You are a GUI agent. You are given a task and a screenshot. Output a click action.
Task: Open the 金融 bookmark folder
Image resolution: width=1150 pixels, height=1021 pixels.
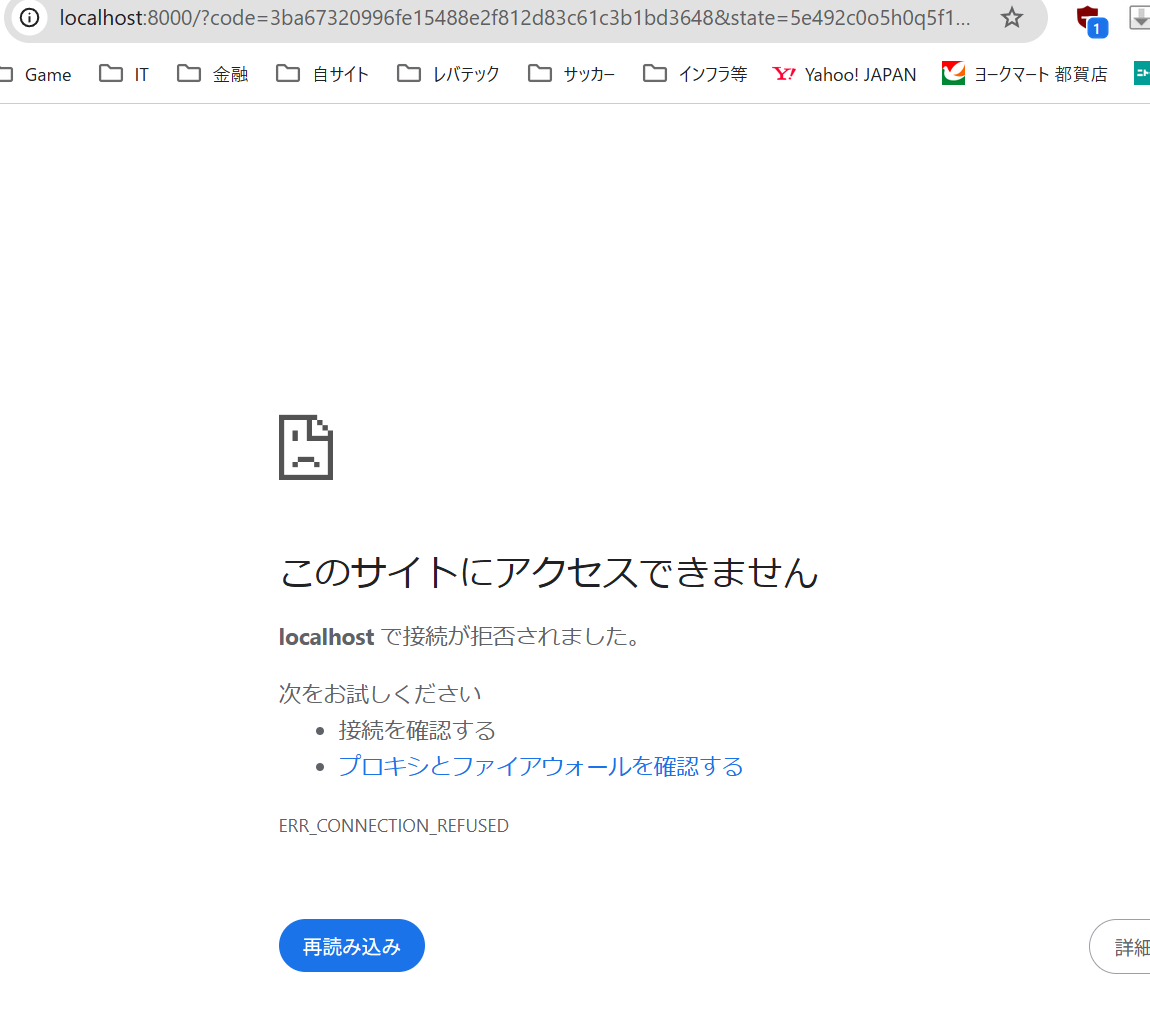tap(213, 74)
